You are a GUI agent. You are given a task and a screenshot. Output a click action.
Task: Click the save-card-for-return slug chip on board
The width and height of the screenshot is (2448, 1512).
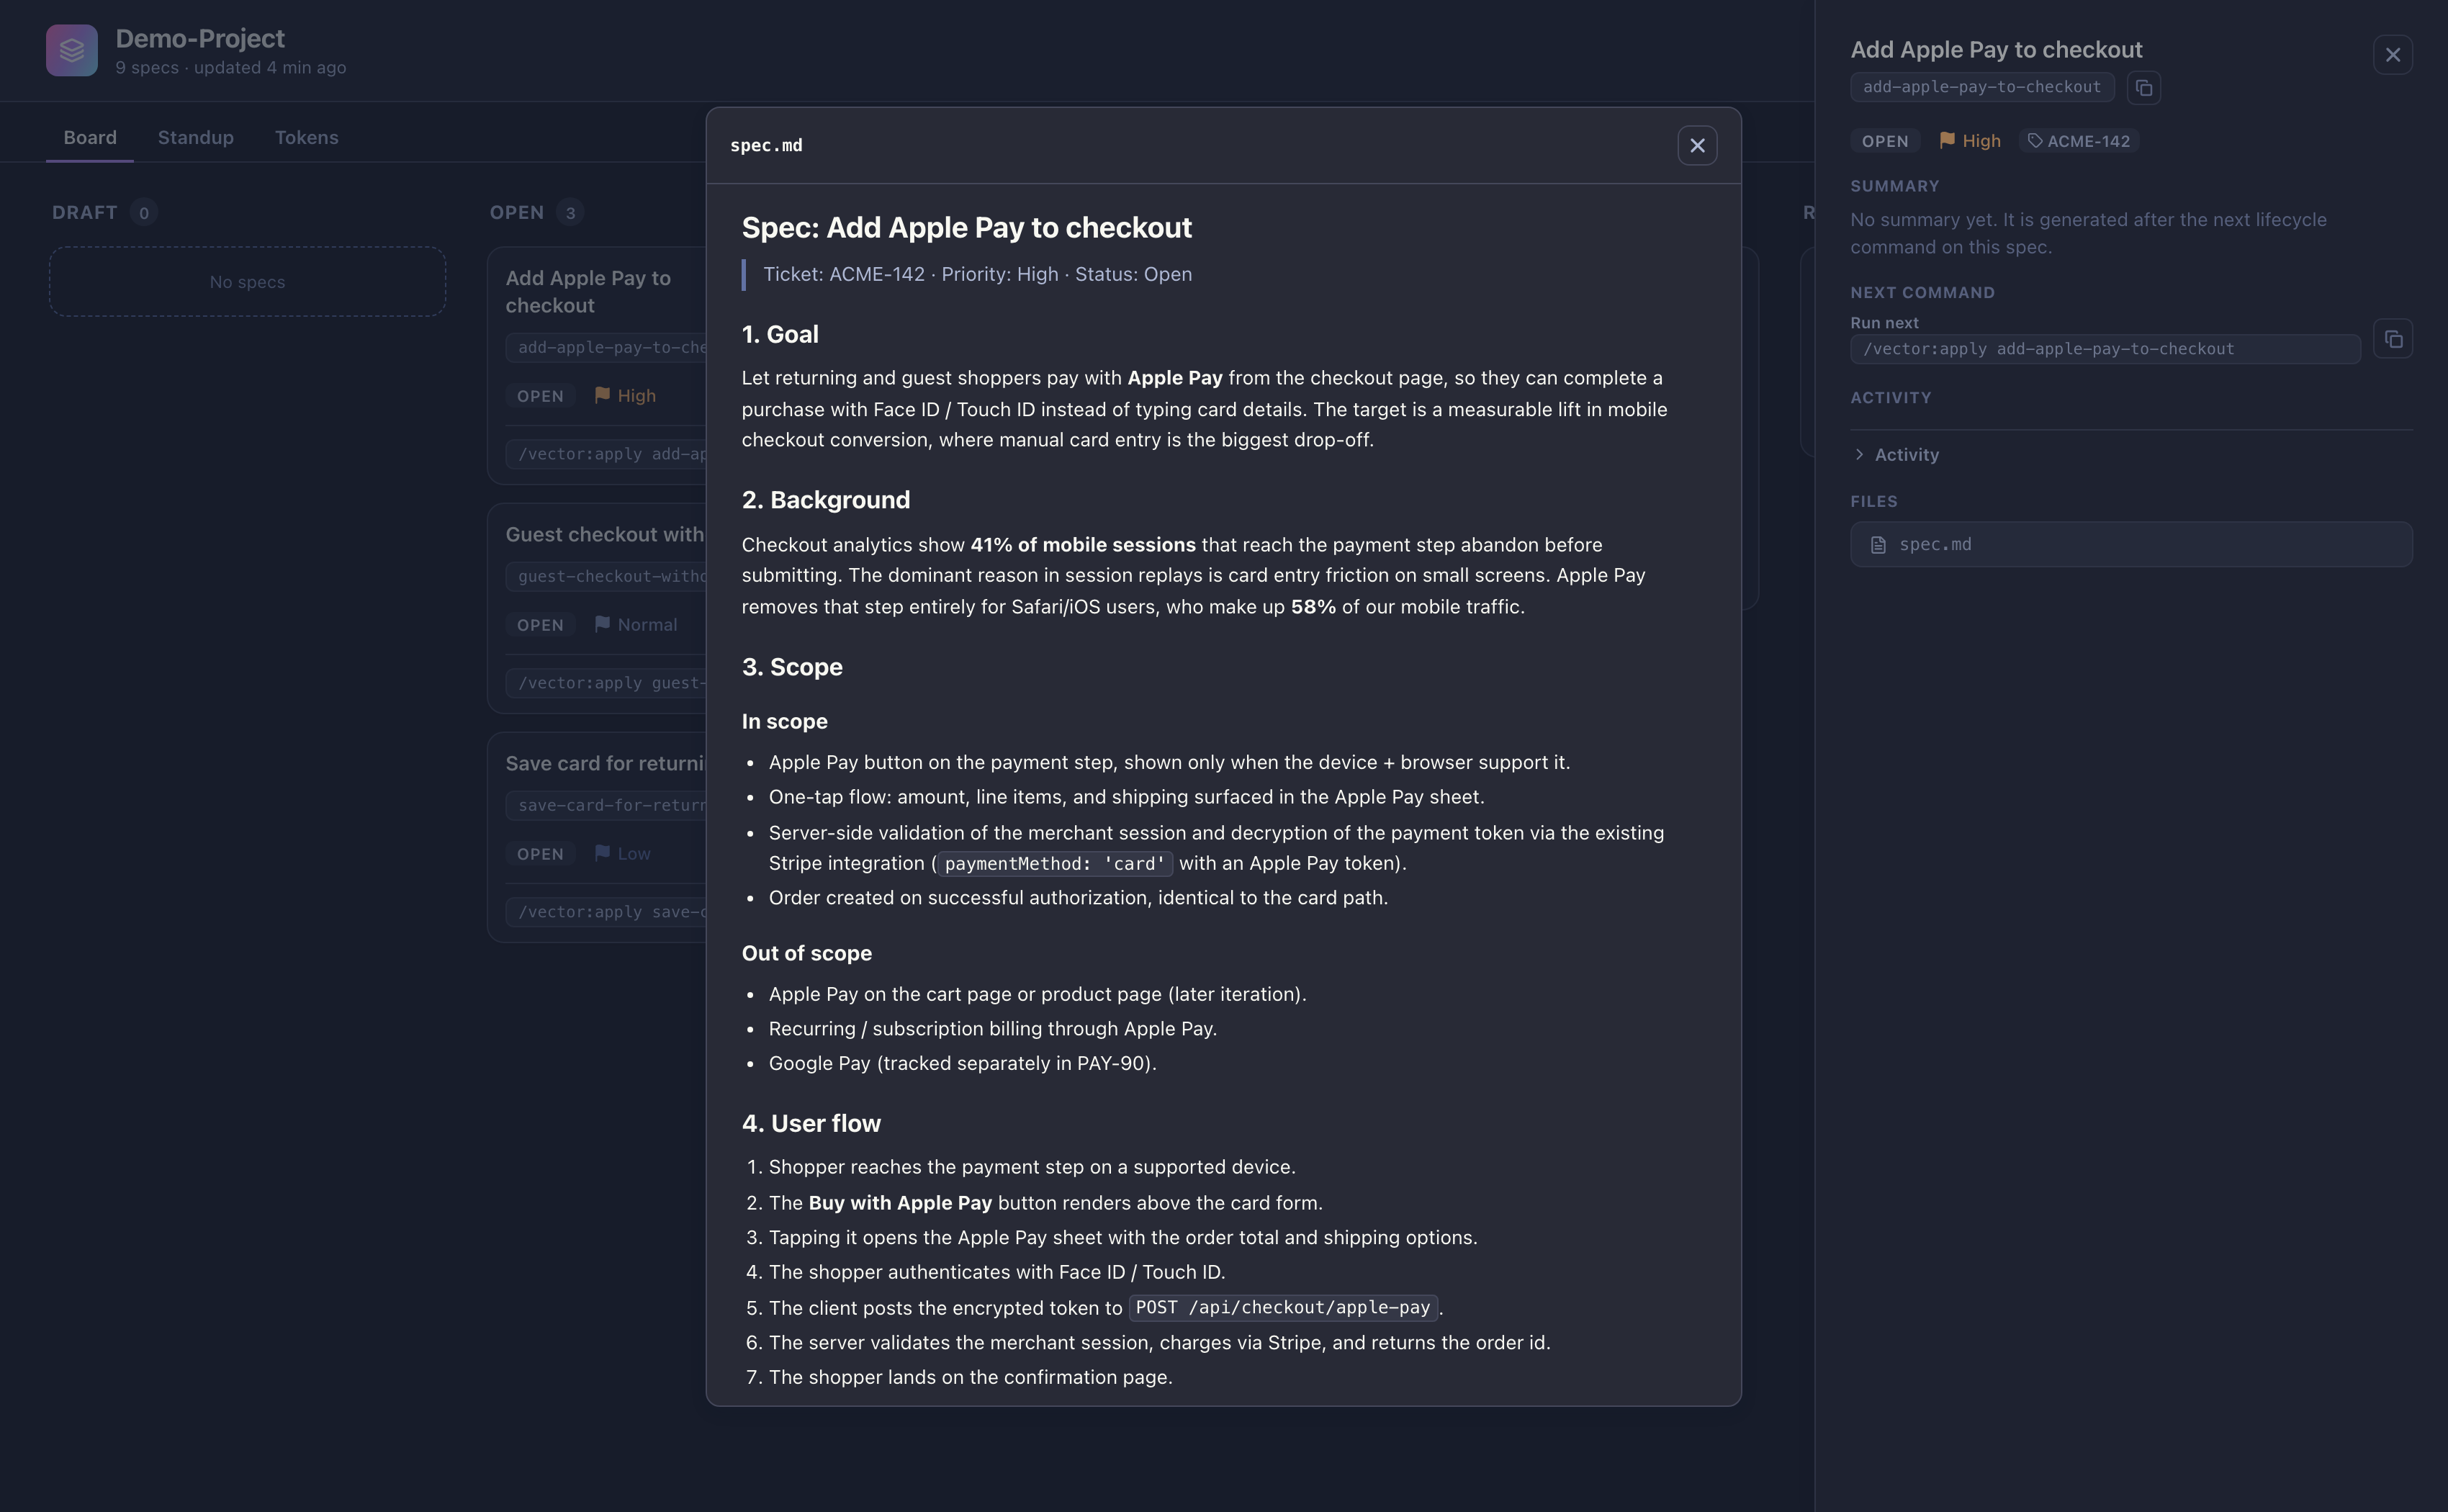606,806
